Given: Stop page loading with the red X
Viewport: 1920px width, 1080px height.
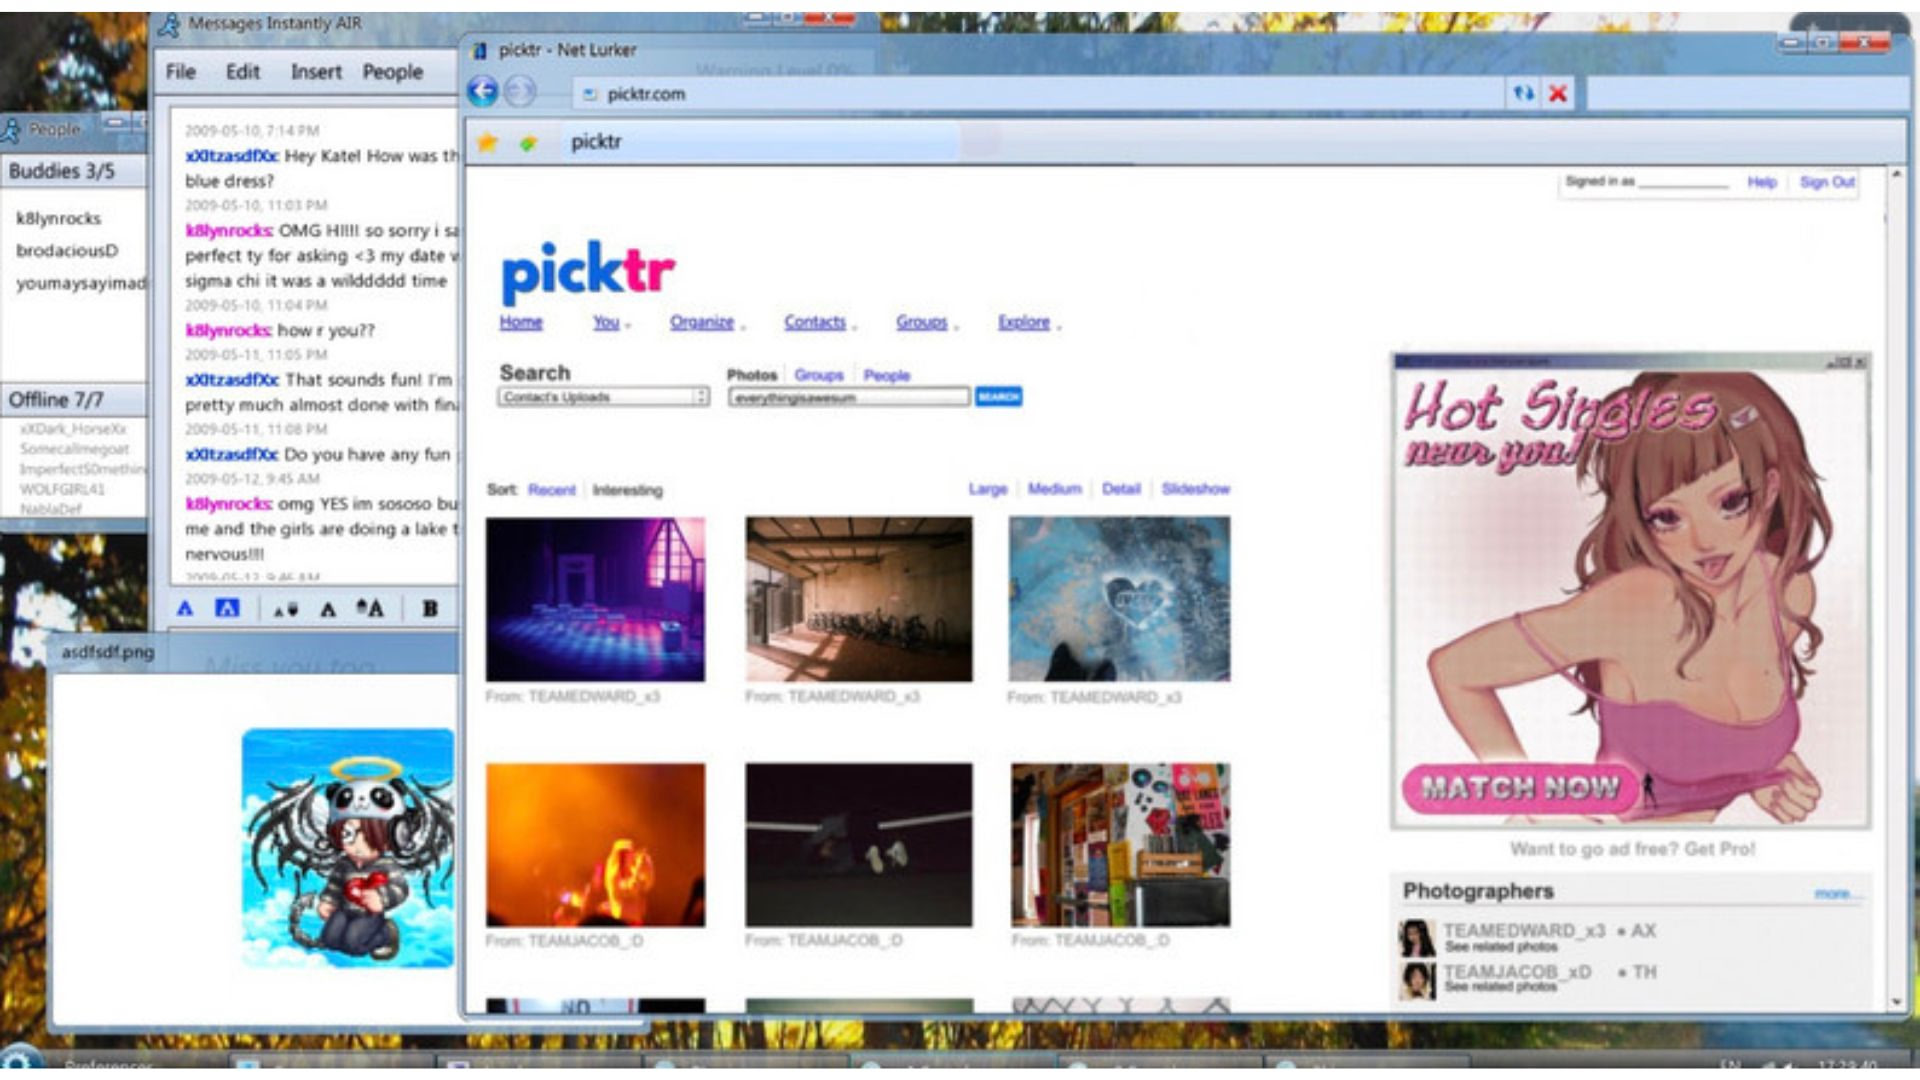Looking at the screenshot, I should click(x=1558, y=93).
